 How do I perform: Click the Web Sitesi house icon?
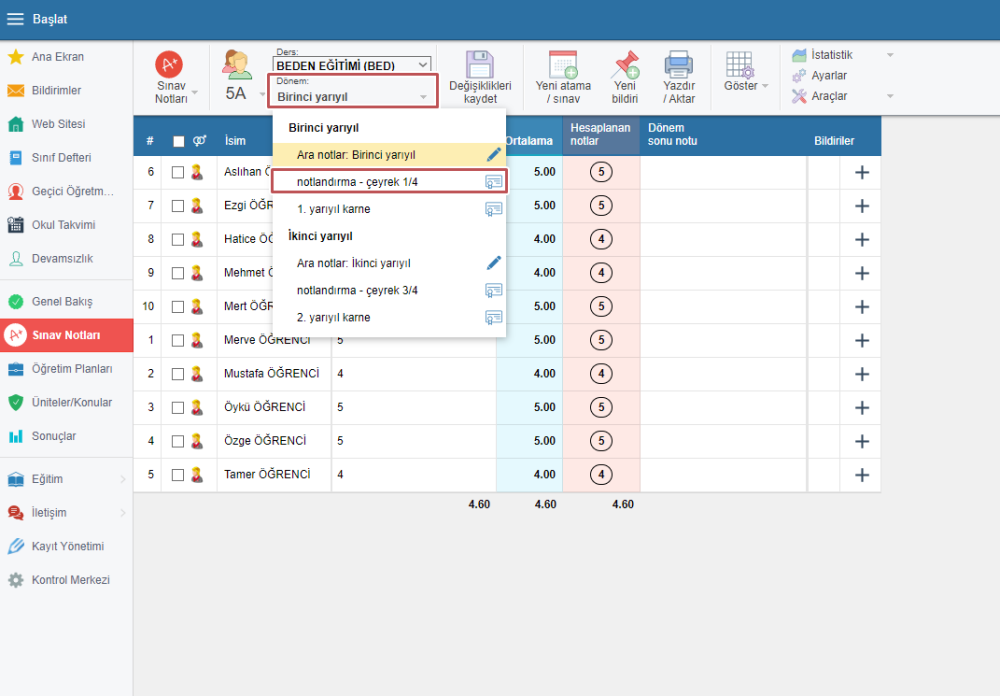(15, 124)
